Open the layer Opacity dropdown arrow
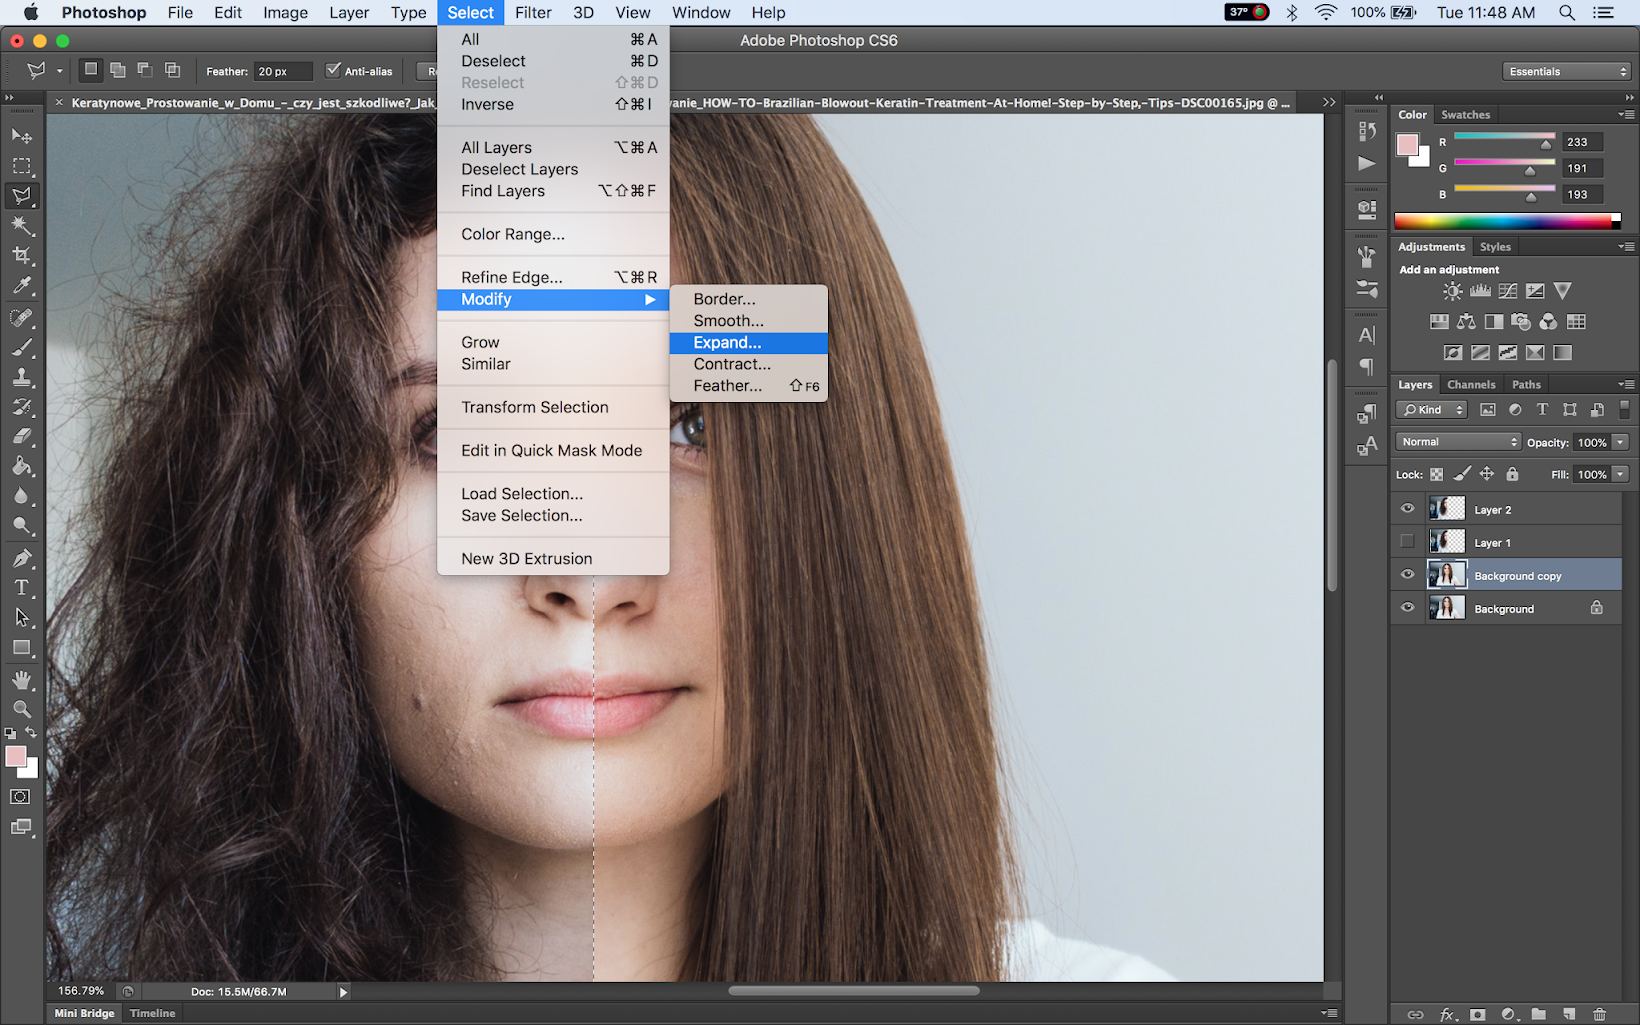Viewport: 1640px width, 1025px height. pos(1620,442)
